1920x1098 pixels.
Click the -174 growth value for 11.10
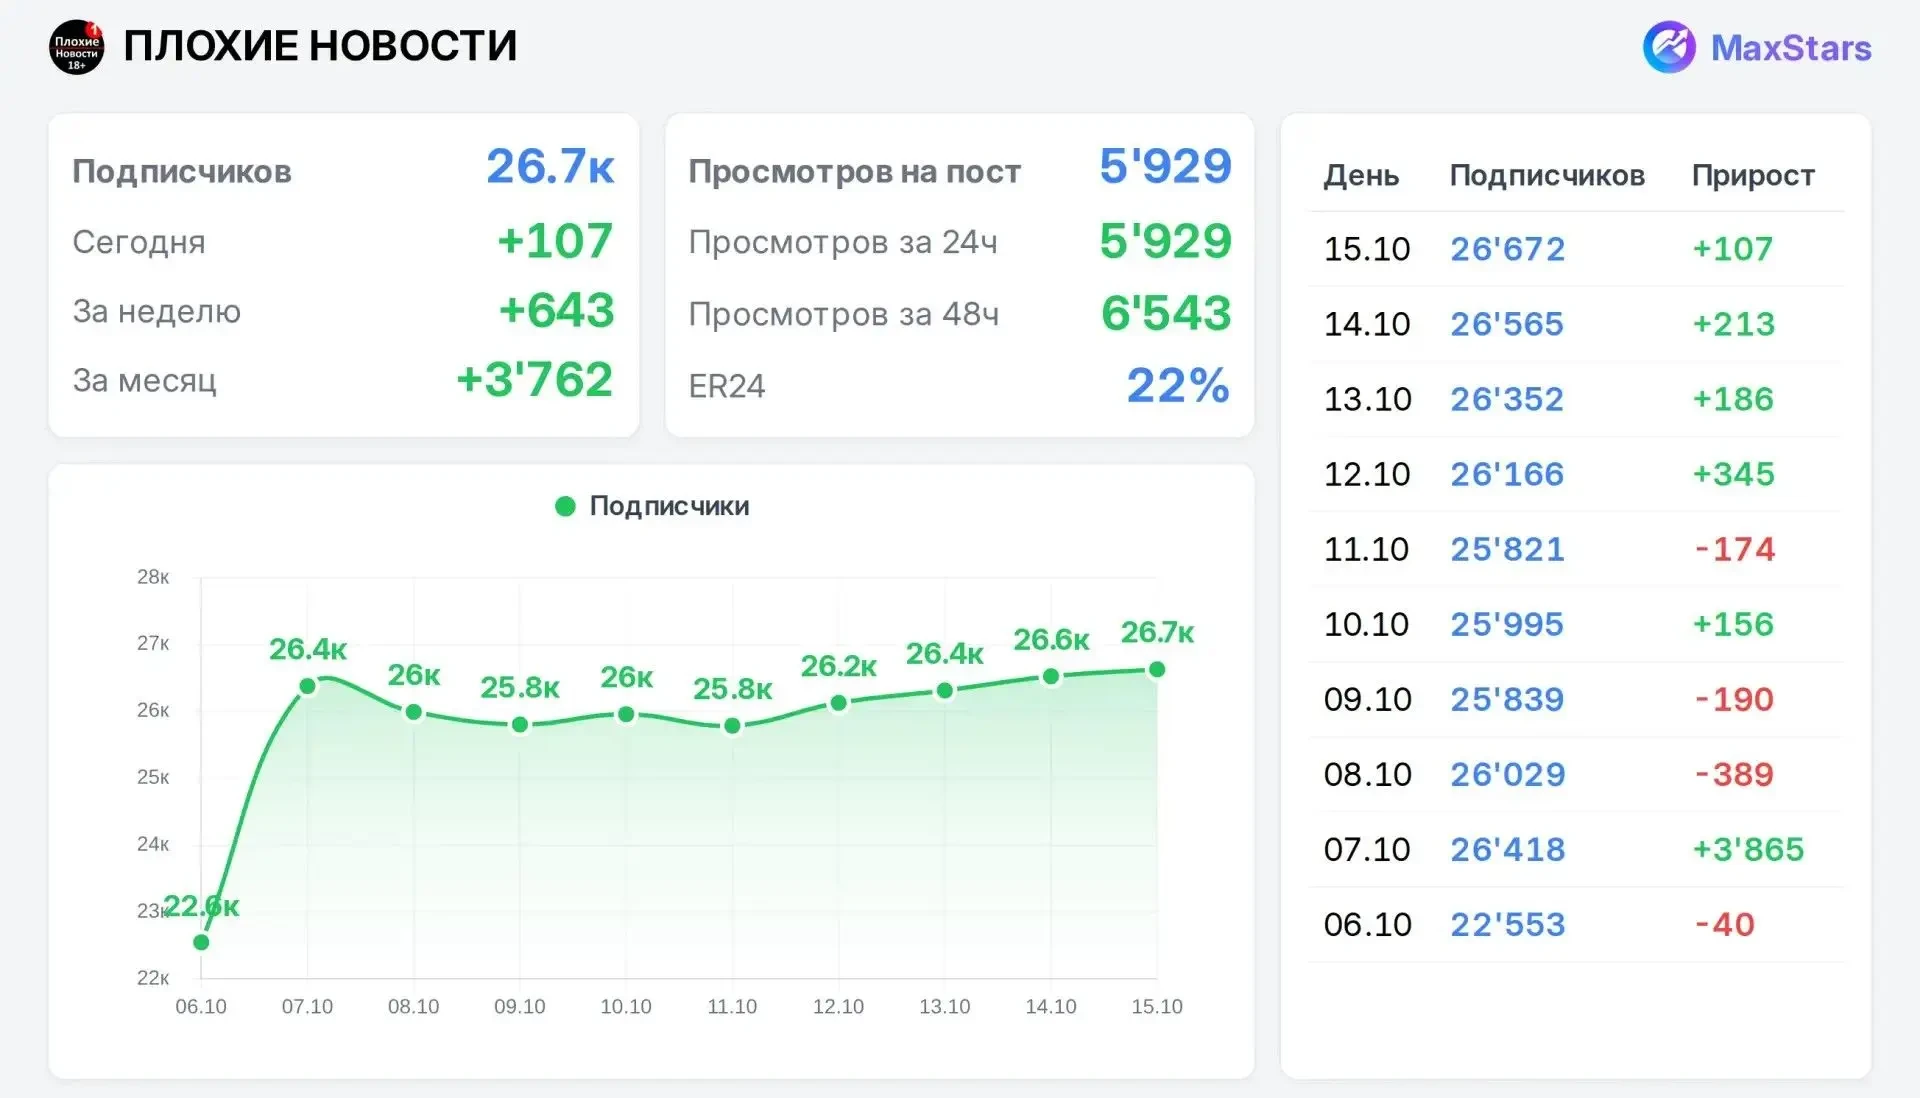(x=1735, y=549)
